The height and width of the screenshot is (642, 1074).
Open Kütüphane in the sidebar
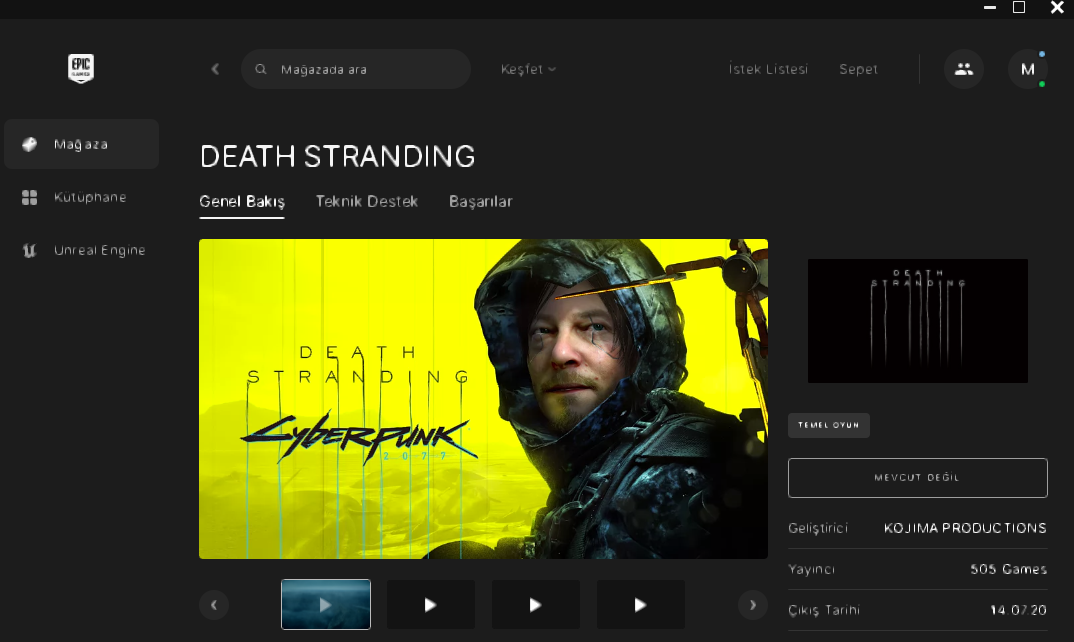pos(82,197)
